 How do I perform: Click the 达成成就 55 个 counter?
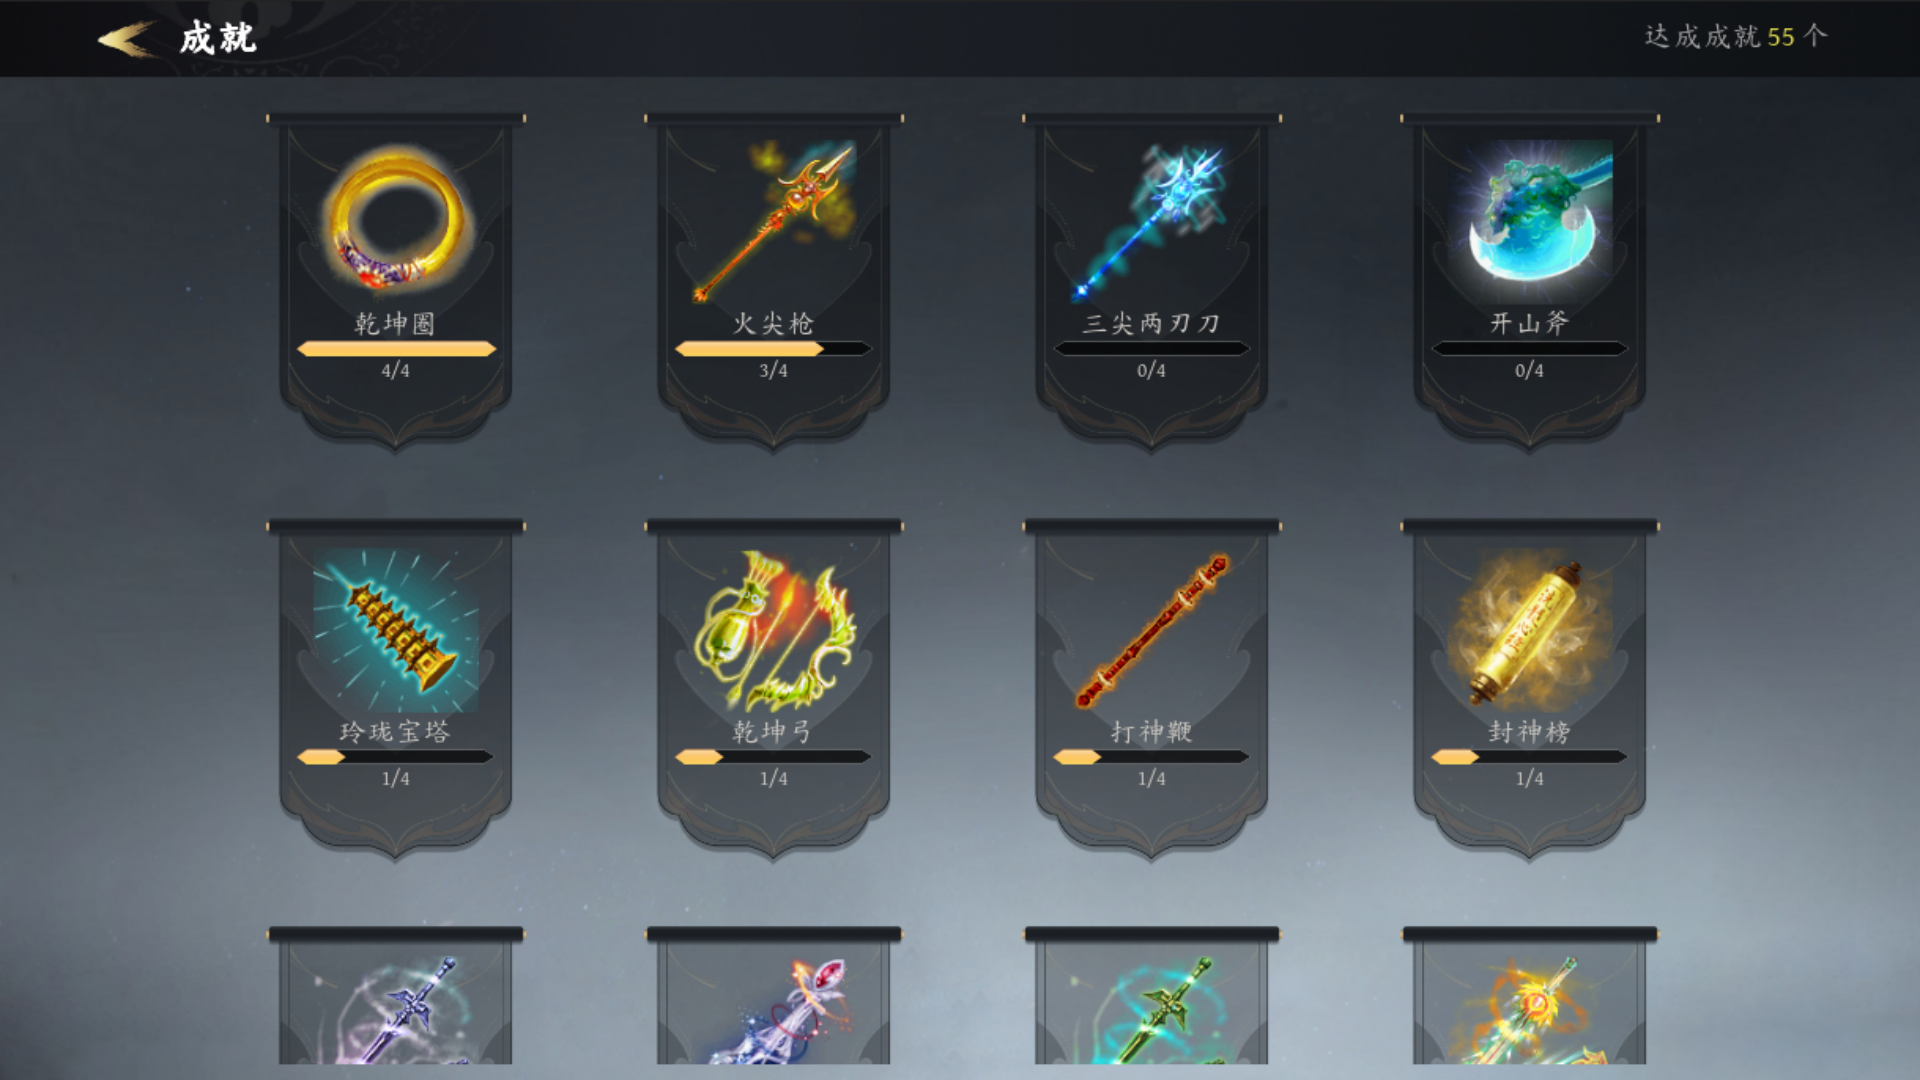click(1736, 37)
